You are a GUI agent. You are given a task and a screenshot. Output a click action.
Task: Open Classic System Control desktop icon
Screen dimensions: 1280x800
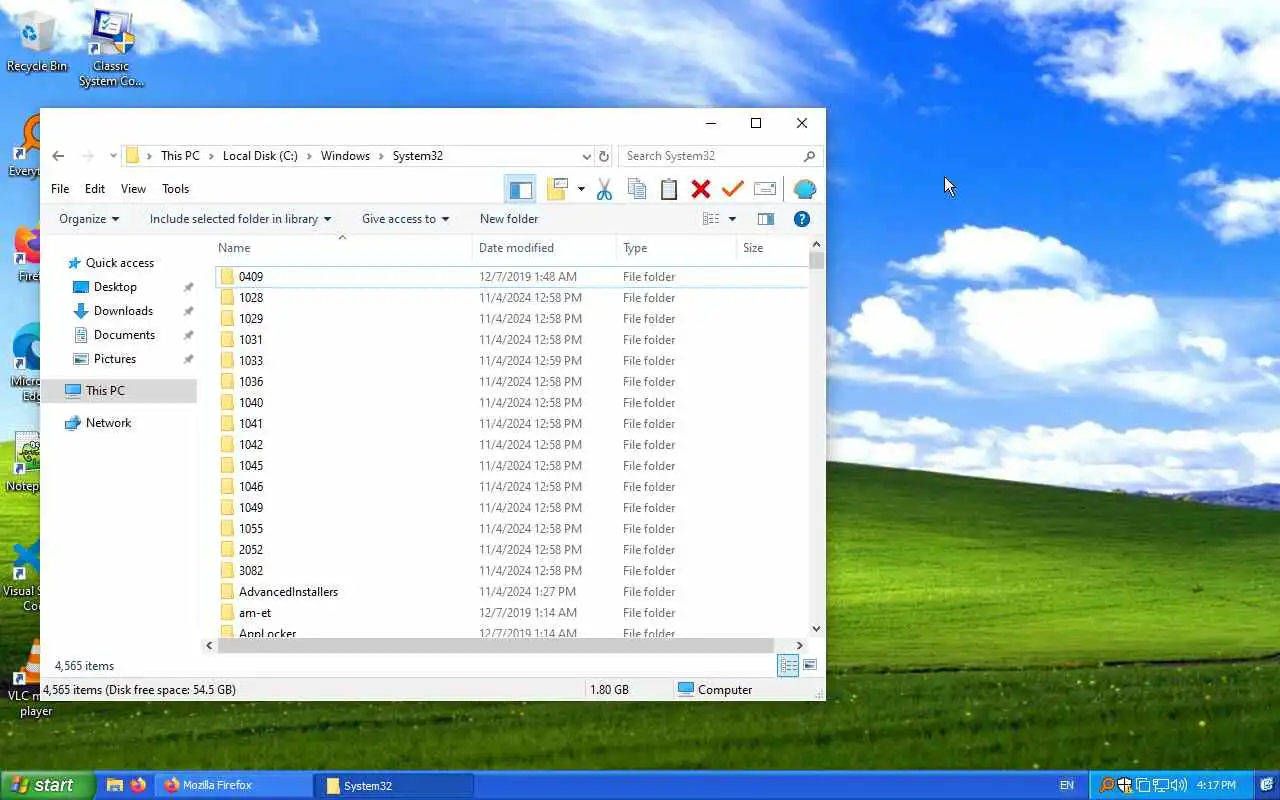click(x=111, y=48)
